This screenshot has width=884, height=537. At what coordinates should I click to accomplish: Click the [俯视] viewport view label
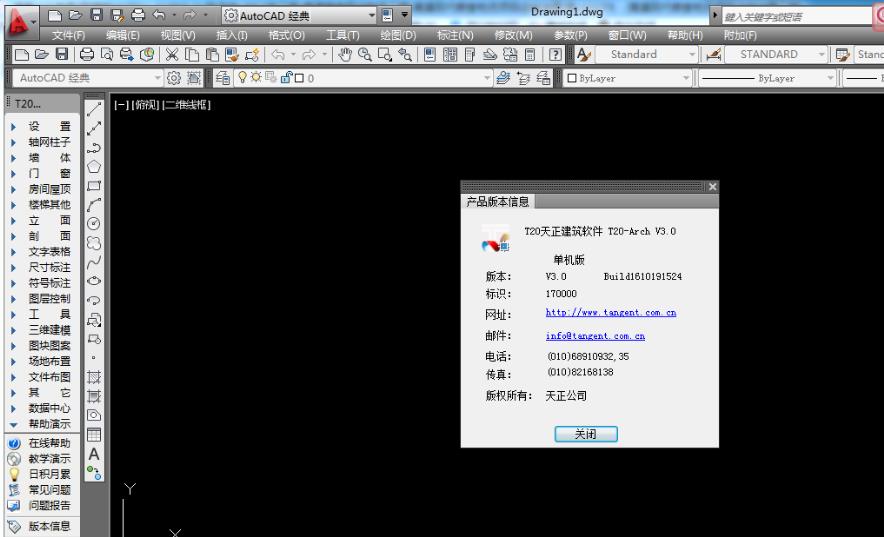(146, 104)
